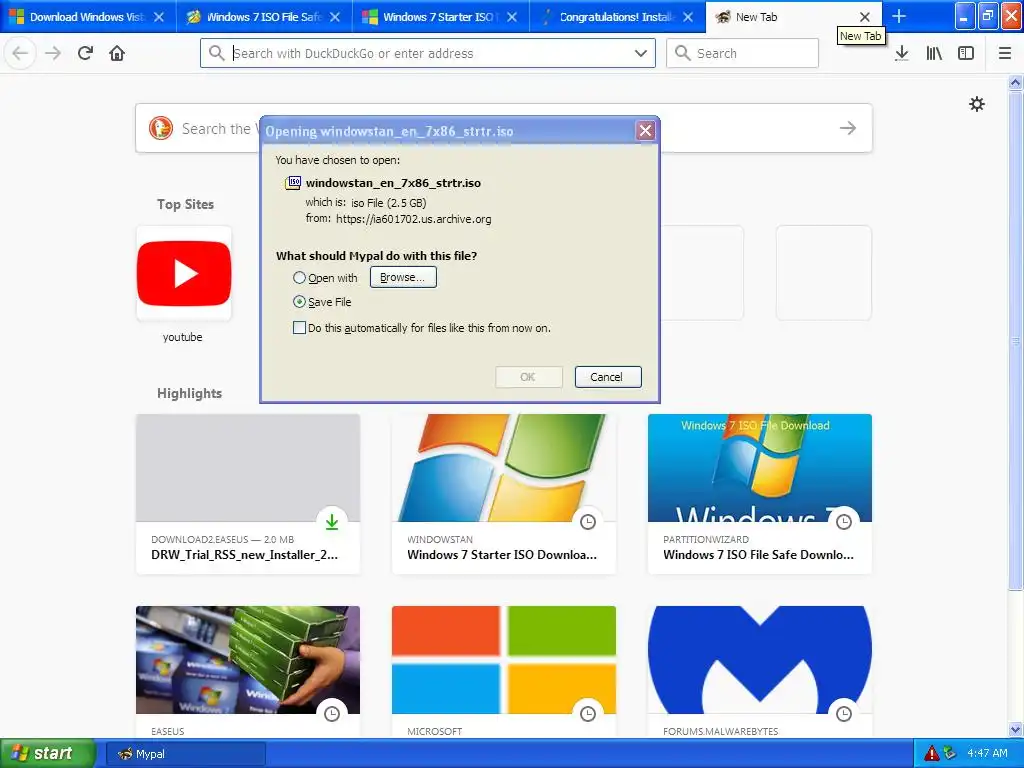Click the Highlights section heading
1024x768 pixels.
pos(189,393)
